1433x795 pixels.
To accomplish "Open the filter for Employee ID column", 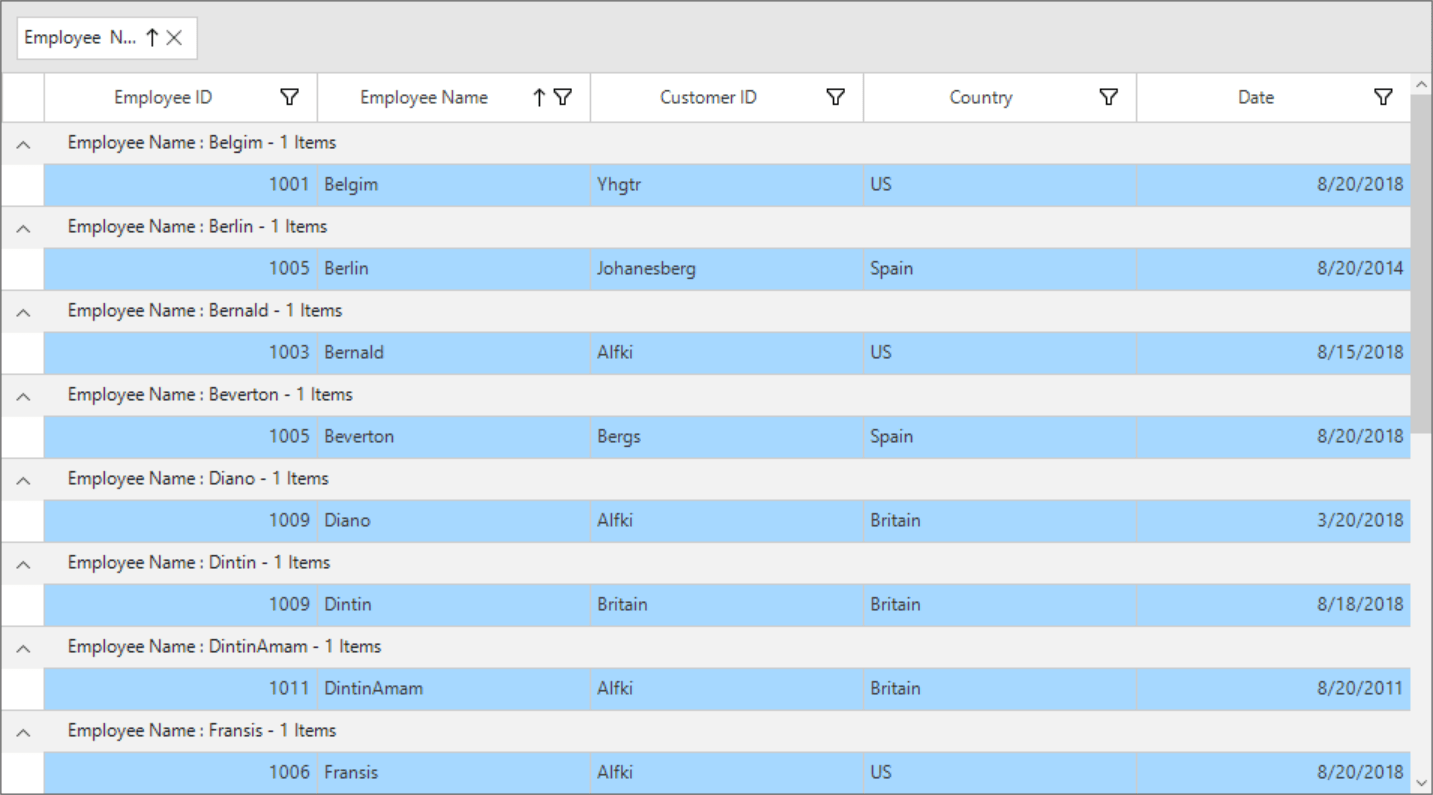I will tap(289, 96).
